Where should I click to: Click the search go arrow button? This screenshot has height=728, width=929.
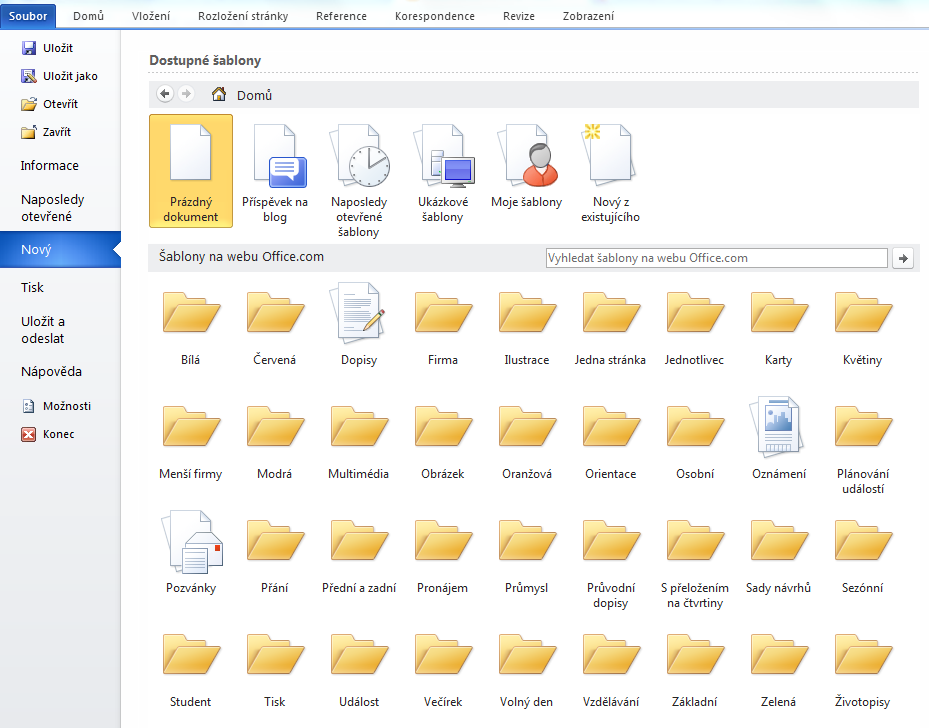(903, 258)
